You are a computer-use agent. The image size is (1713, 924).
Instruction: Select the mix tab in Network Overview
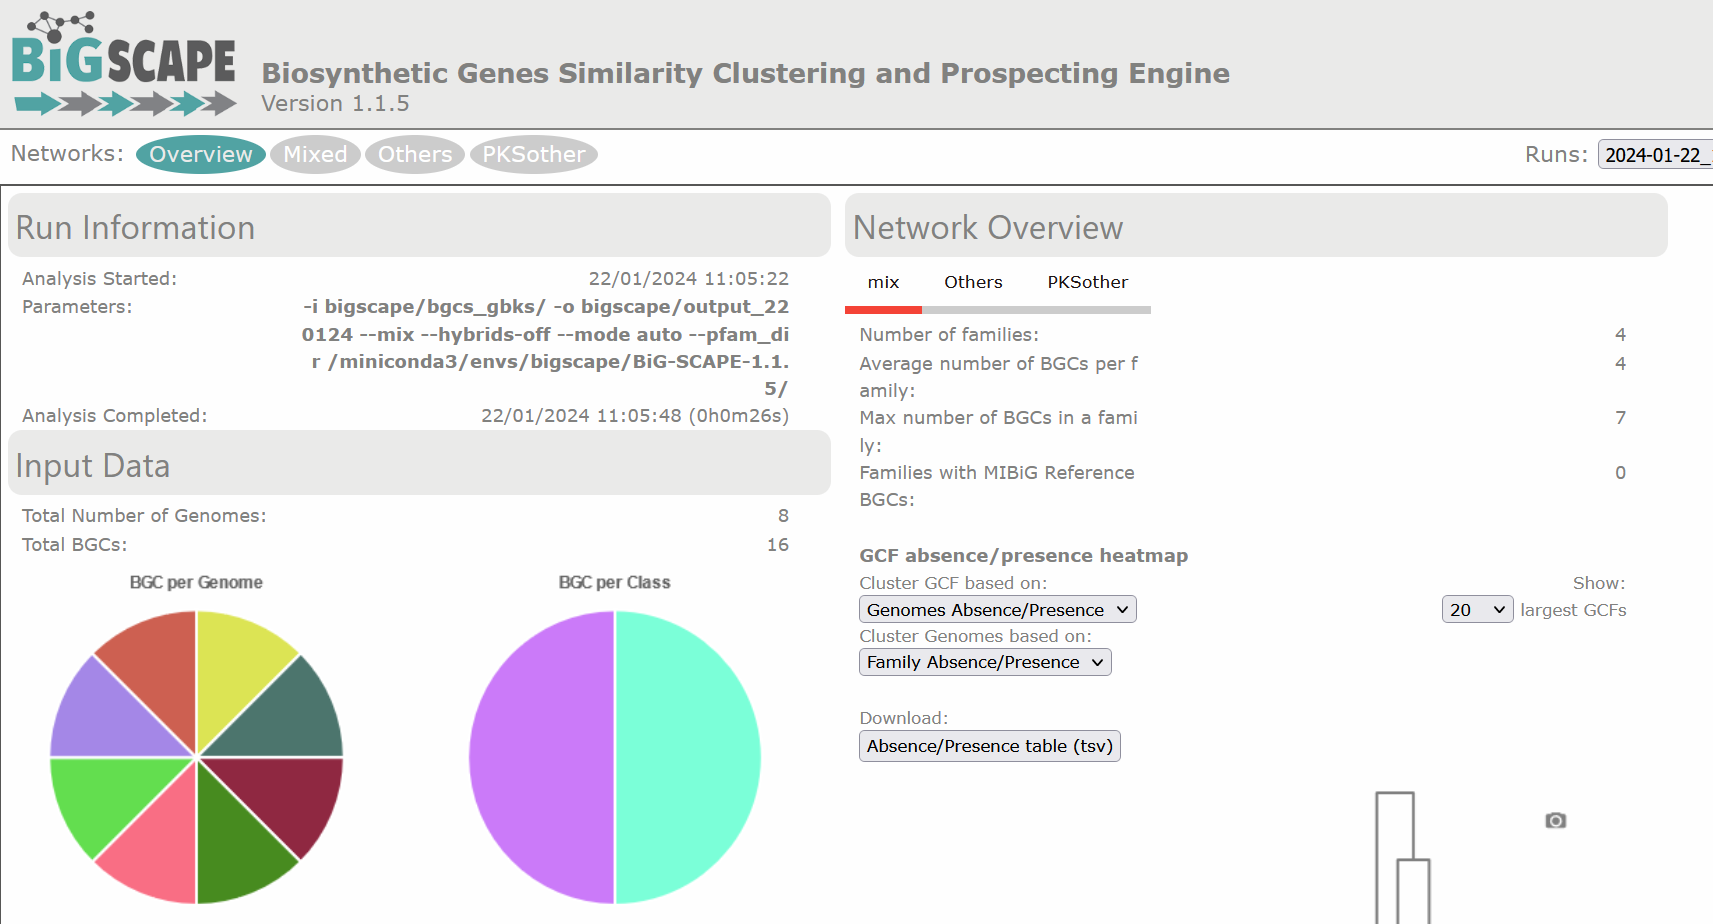(x=883, y=282)
